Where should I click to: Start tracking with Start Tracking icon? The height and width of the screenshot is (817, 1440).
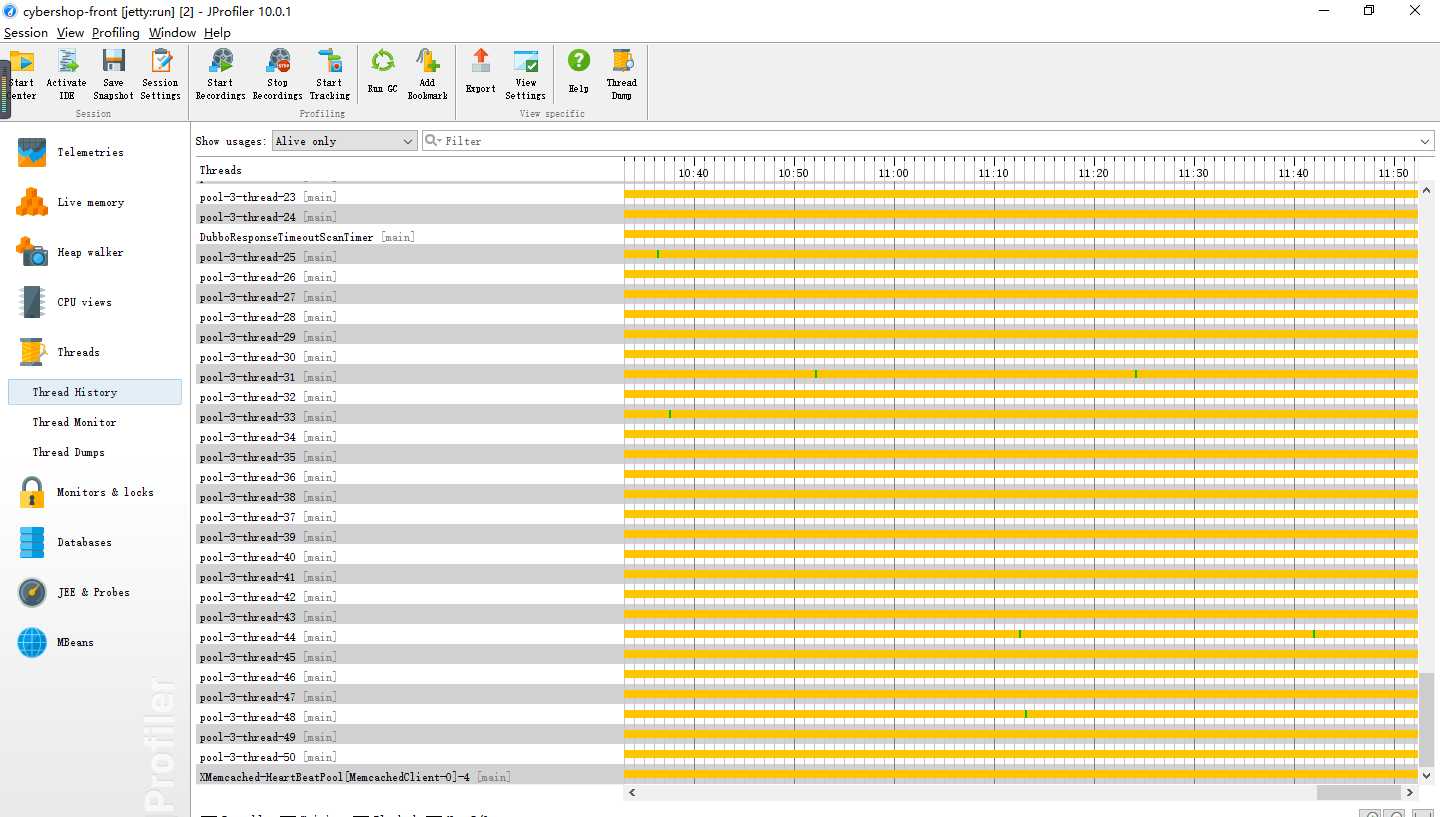(329, 75)
